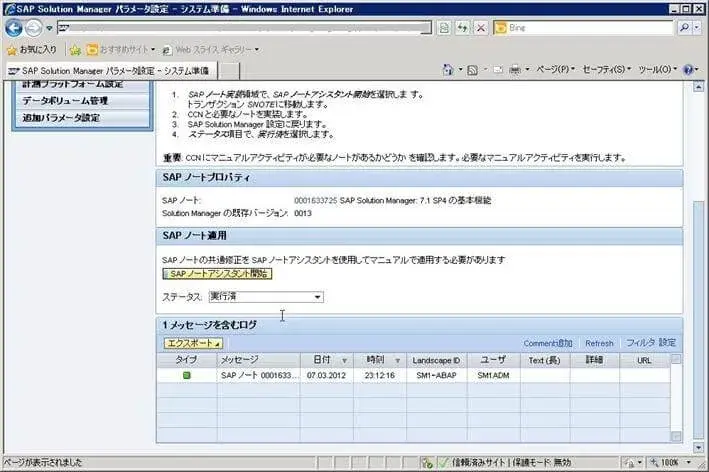Open the おすすめサイト suggested sites link
709x472 pixels.
pos(121,49)
